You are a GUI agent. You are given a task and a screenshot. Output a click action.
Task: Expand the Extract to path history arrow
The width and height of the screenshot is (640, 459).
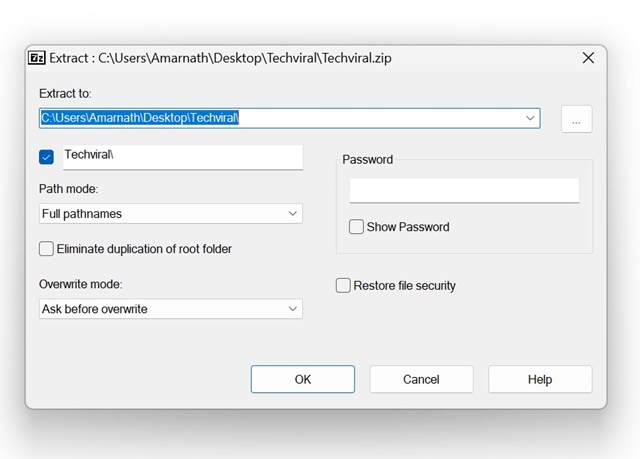click(x=530, y=118)
